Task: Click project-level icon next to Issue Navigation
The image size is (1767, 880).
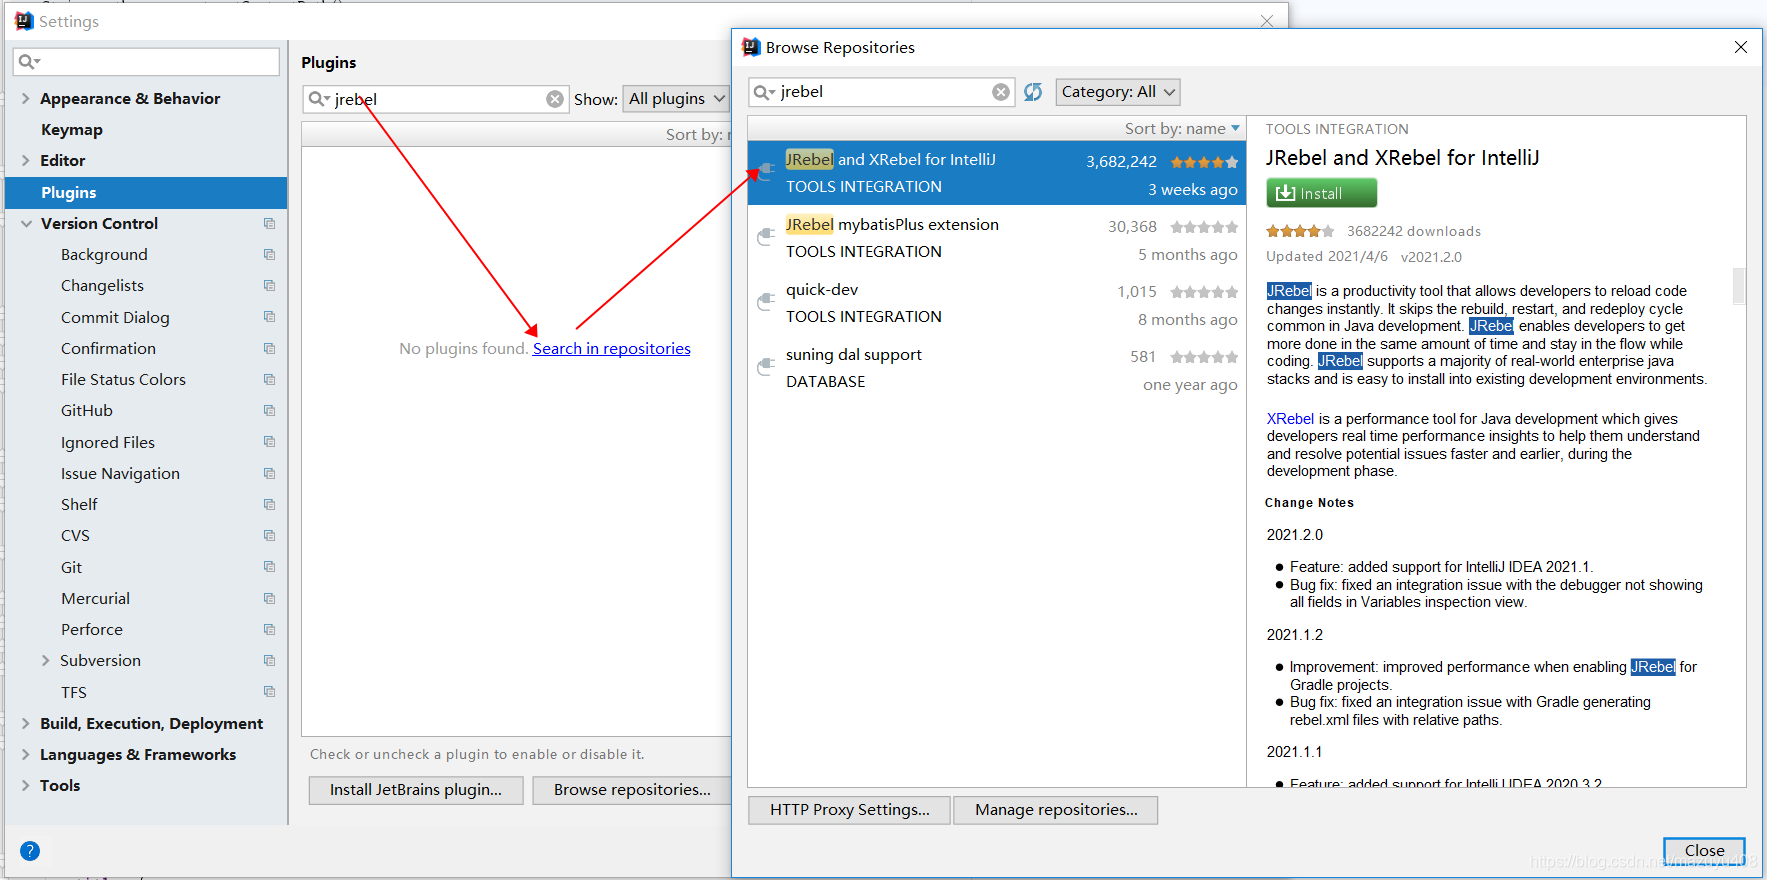Action: coord(269,473)
